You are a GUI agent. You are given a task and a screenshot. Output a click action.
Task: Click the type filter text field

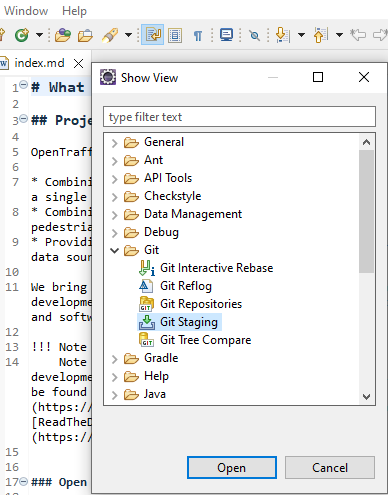point(239,117)
